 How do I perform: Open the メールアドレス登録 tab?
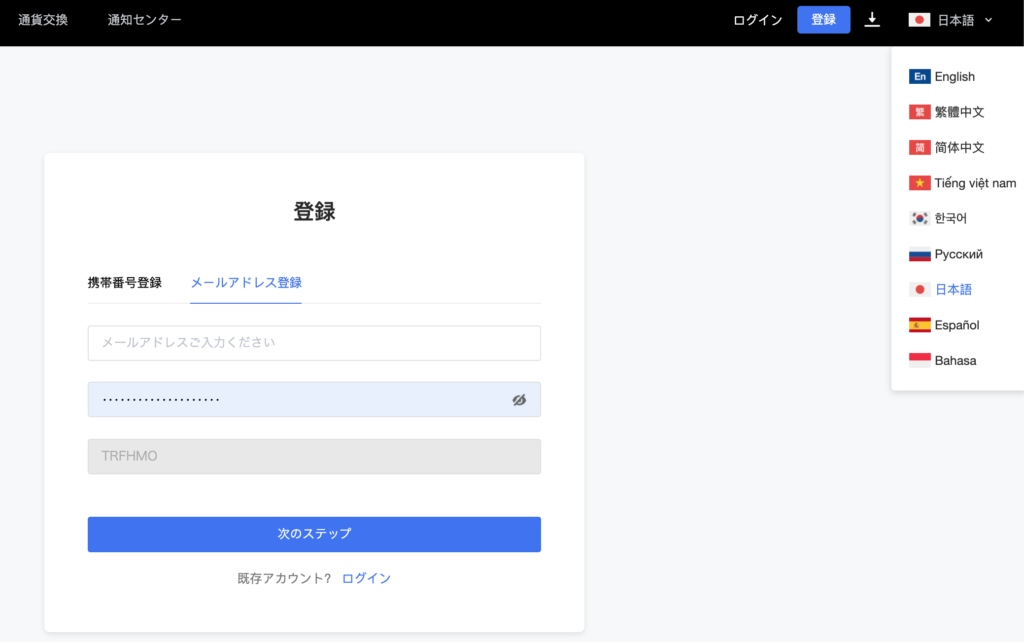(246, 283)
